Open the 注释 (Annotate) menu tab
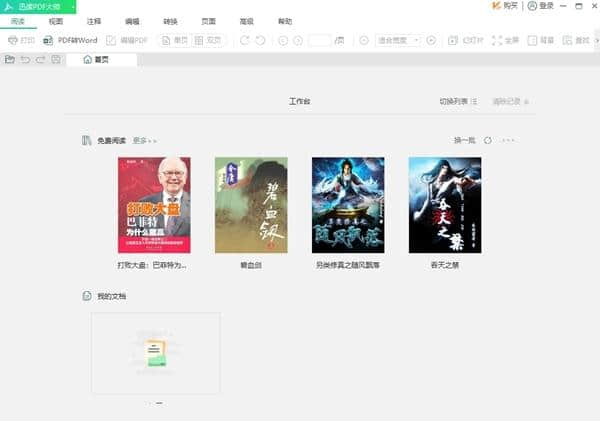Image resolution: width=600 pixels, height=421 pixels. tap(94, 21)
